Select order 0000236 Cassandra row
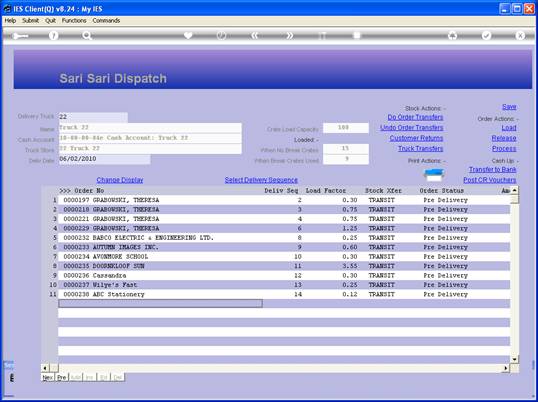Screen dimensions: 538x402 coord(284,275)
